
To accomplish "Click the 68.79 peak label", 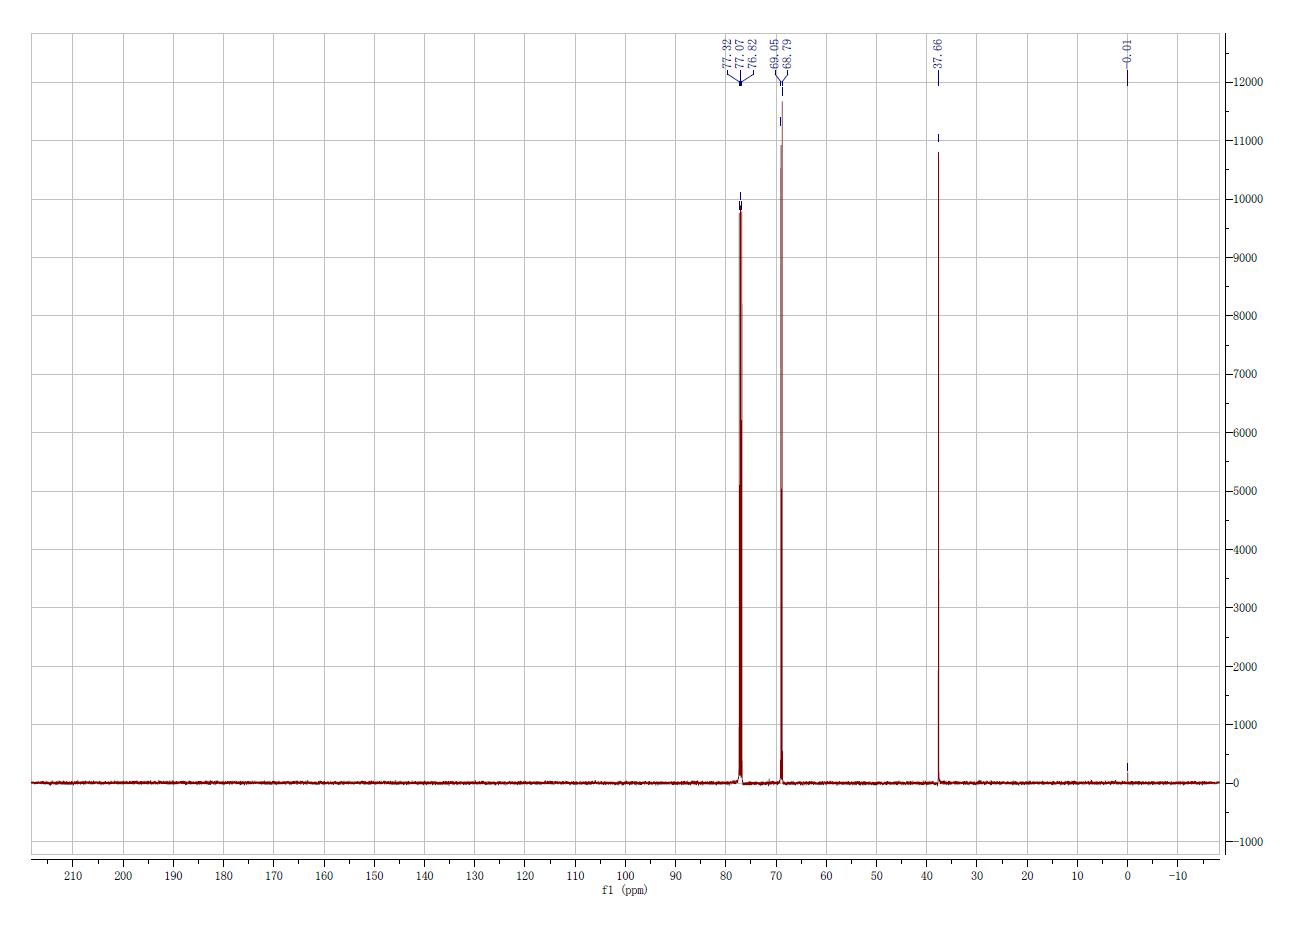I will [788, 54].
